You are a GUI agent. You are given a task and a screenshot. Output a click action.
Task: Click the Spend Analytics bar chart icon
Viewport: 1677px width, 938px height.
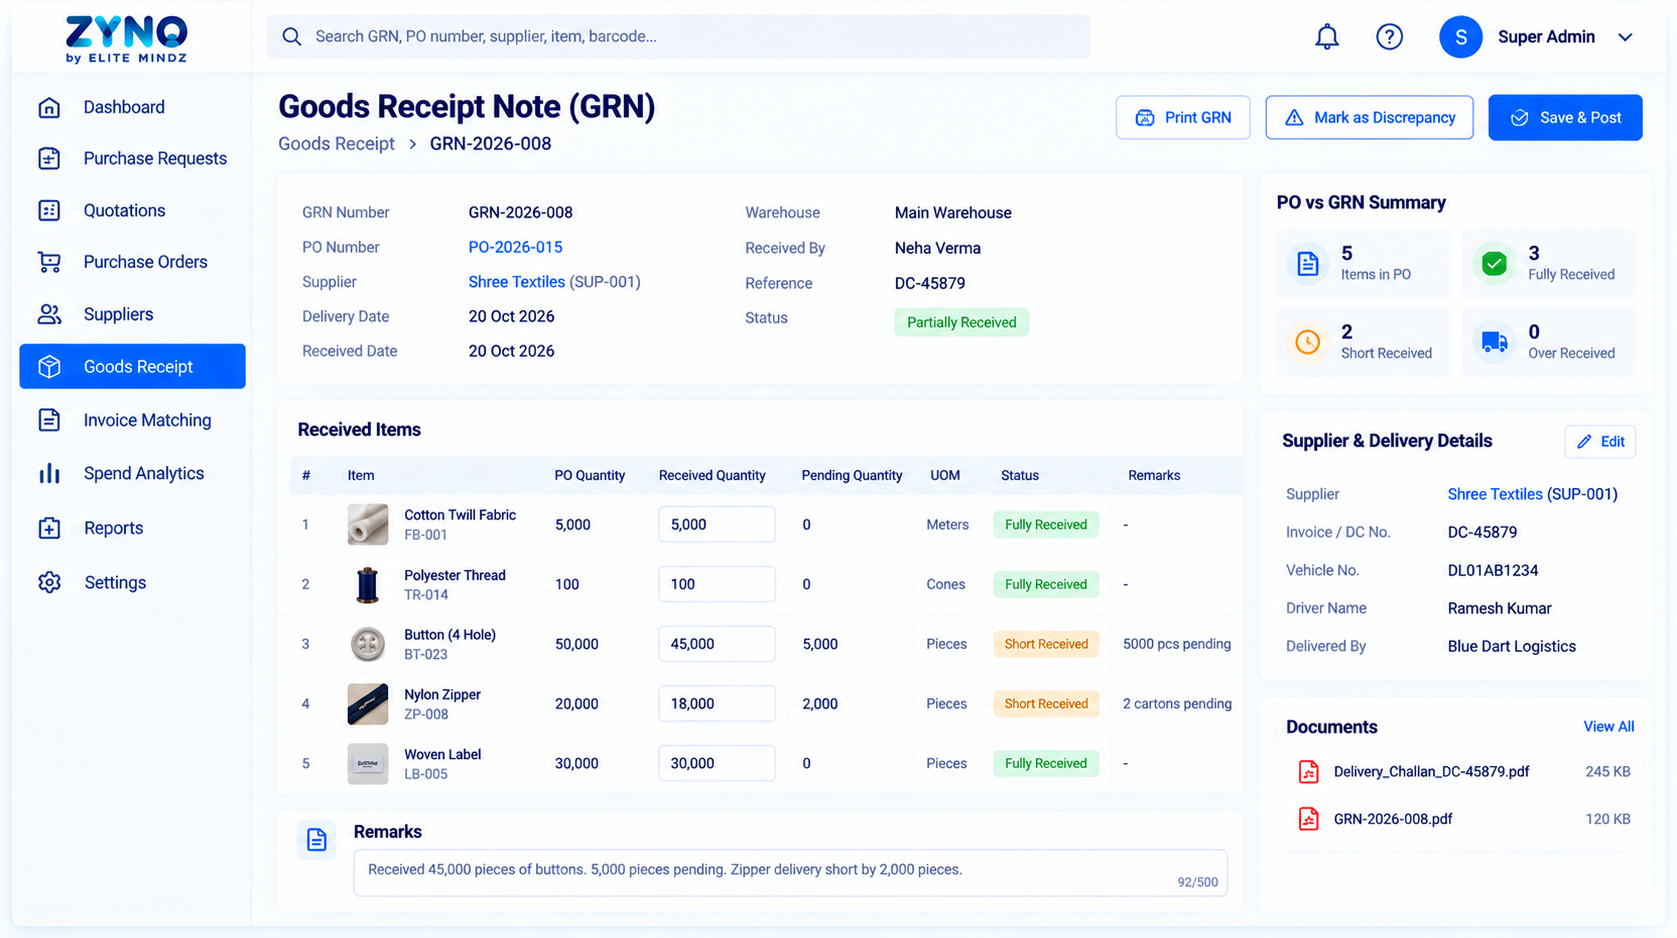[49, 473]
